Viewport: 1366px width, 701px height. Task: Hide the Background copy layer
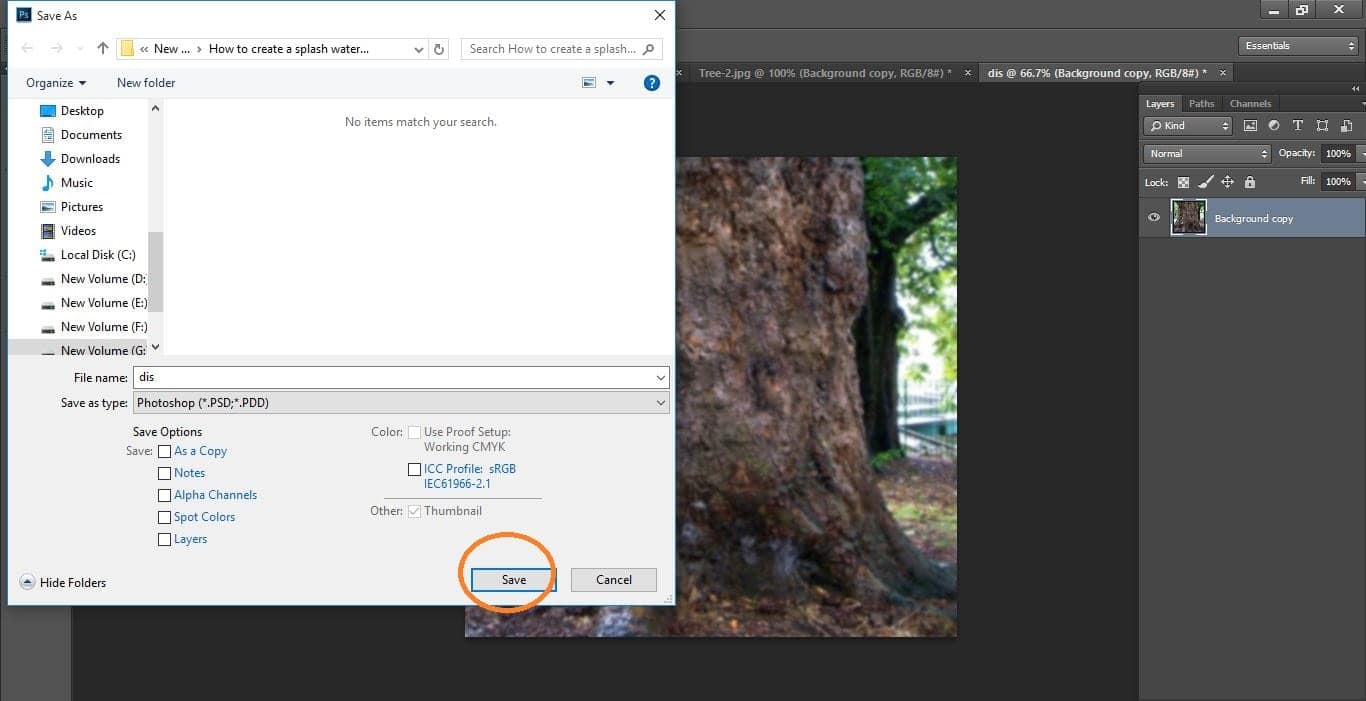(x=1153, y=217)
